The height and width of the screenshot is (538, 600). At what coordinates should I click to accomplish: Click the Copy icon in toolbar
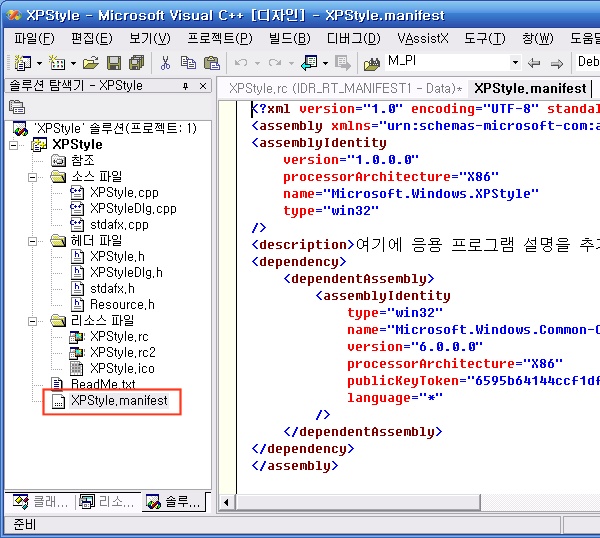tap(188, 63)
